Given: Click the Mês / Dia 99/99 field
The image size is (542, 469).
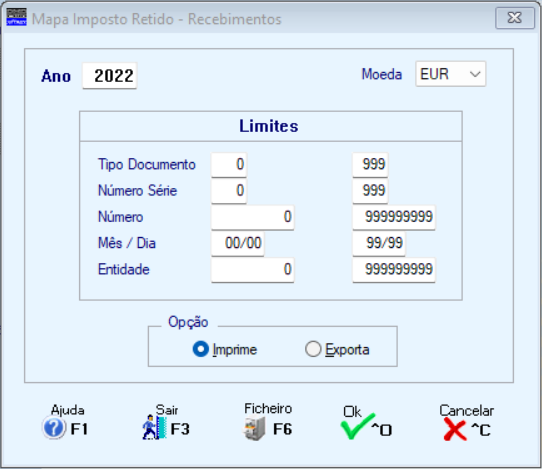Looking at the screenshot, I should (x=379, y=243).
